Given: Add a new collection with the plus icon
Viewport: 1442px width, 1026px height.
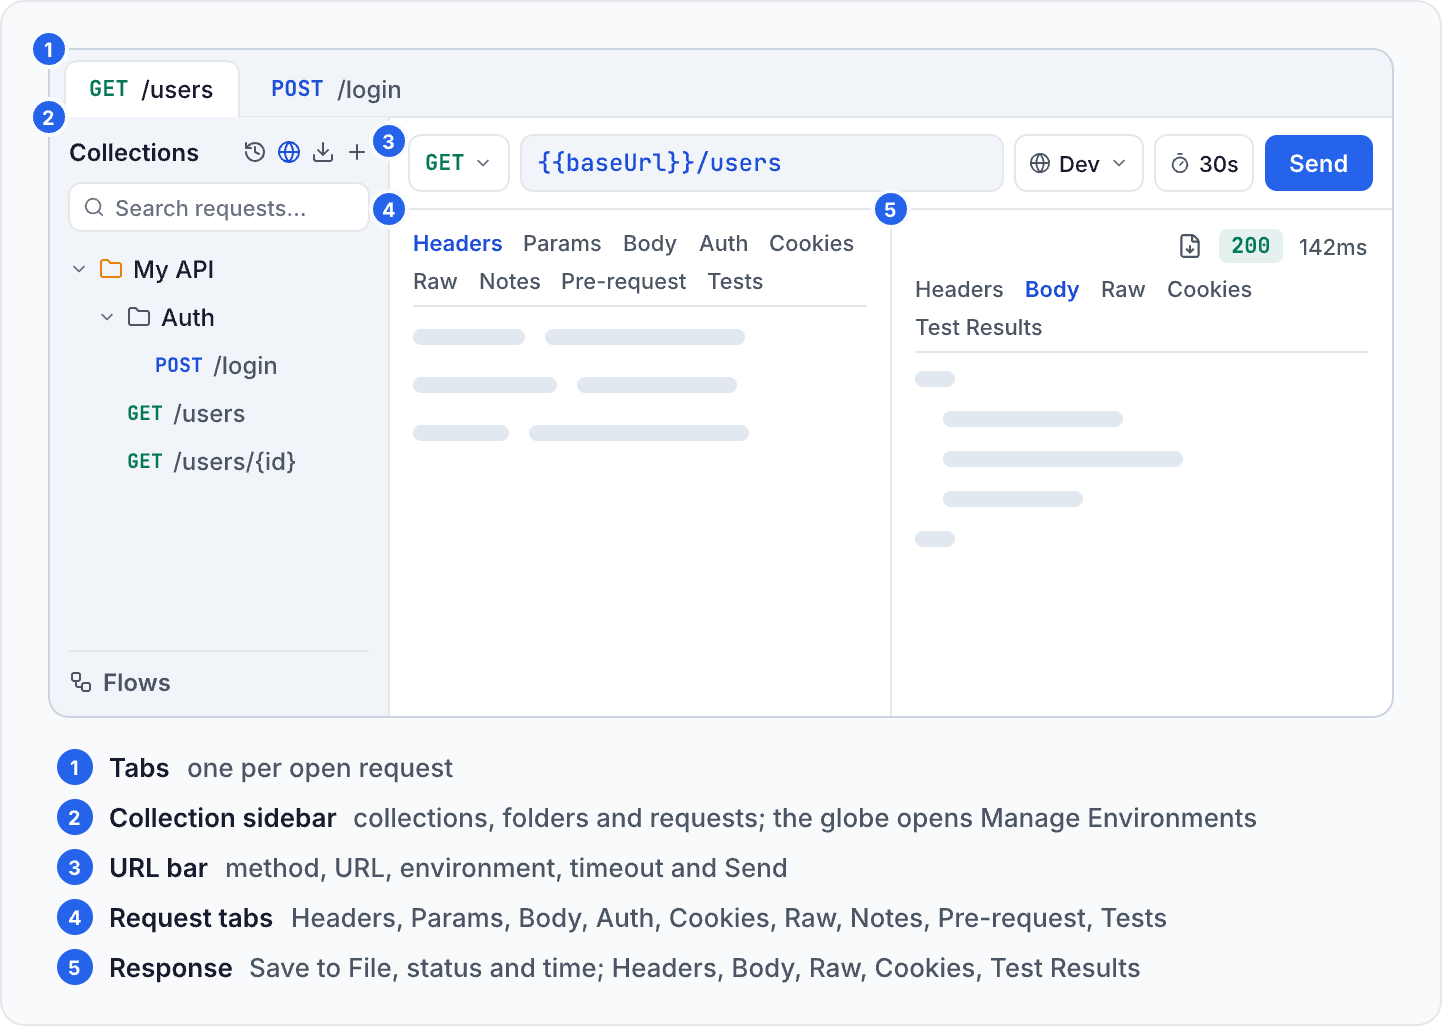Looking at the screenshot, I should point(357,152).
